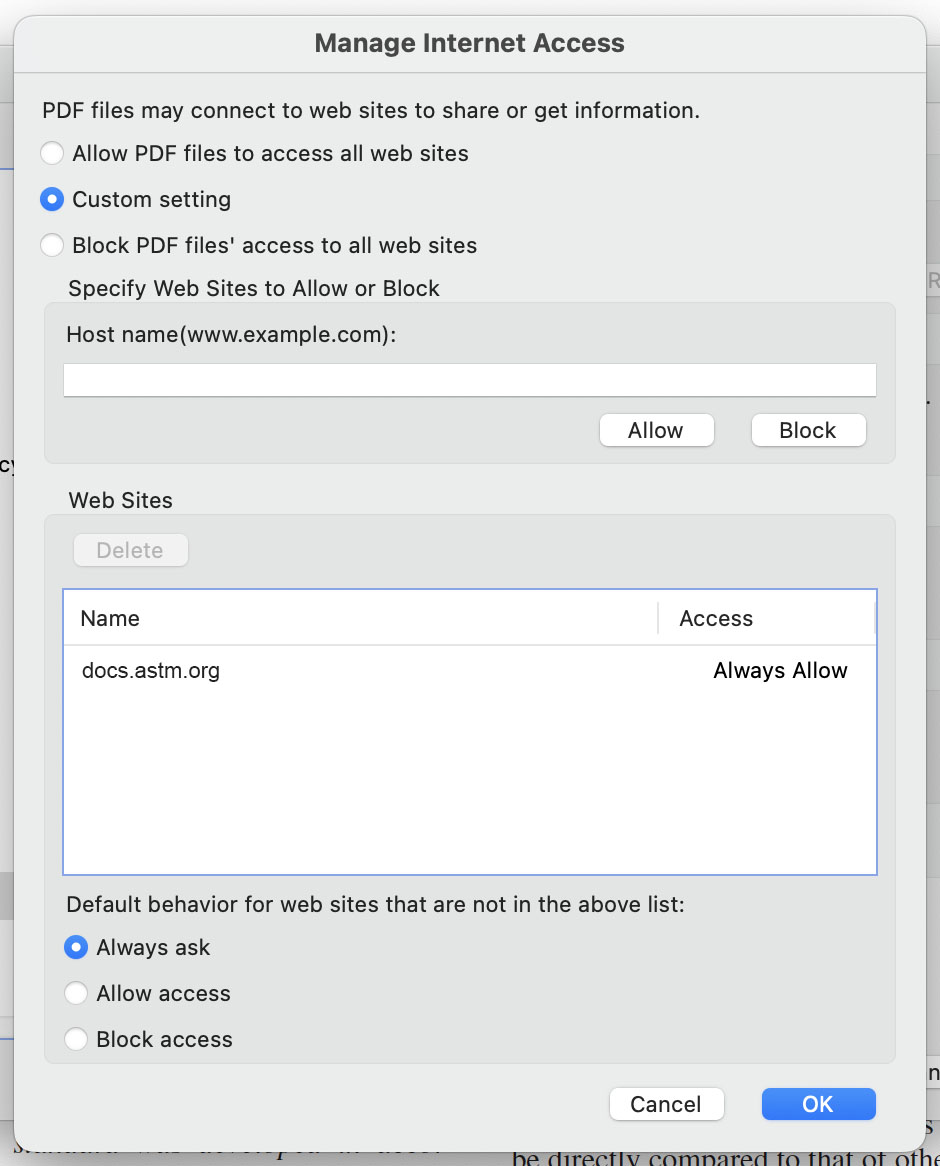Confirm the settings with OK
This screenshot has width=940, height=1166.
coord(818,1104)
